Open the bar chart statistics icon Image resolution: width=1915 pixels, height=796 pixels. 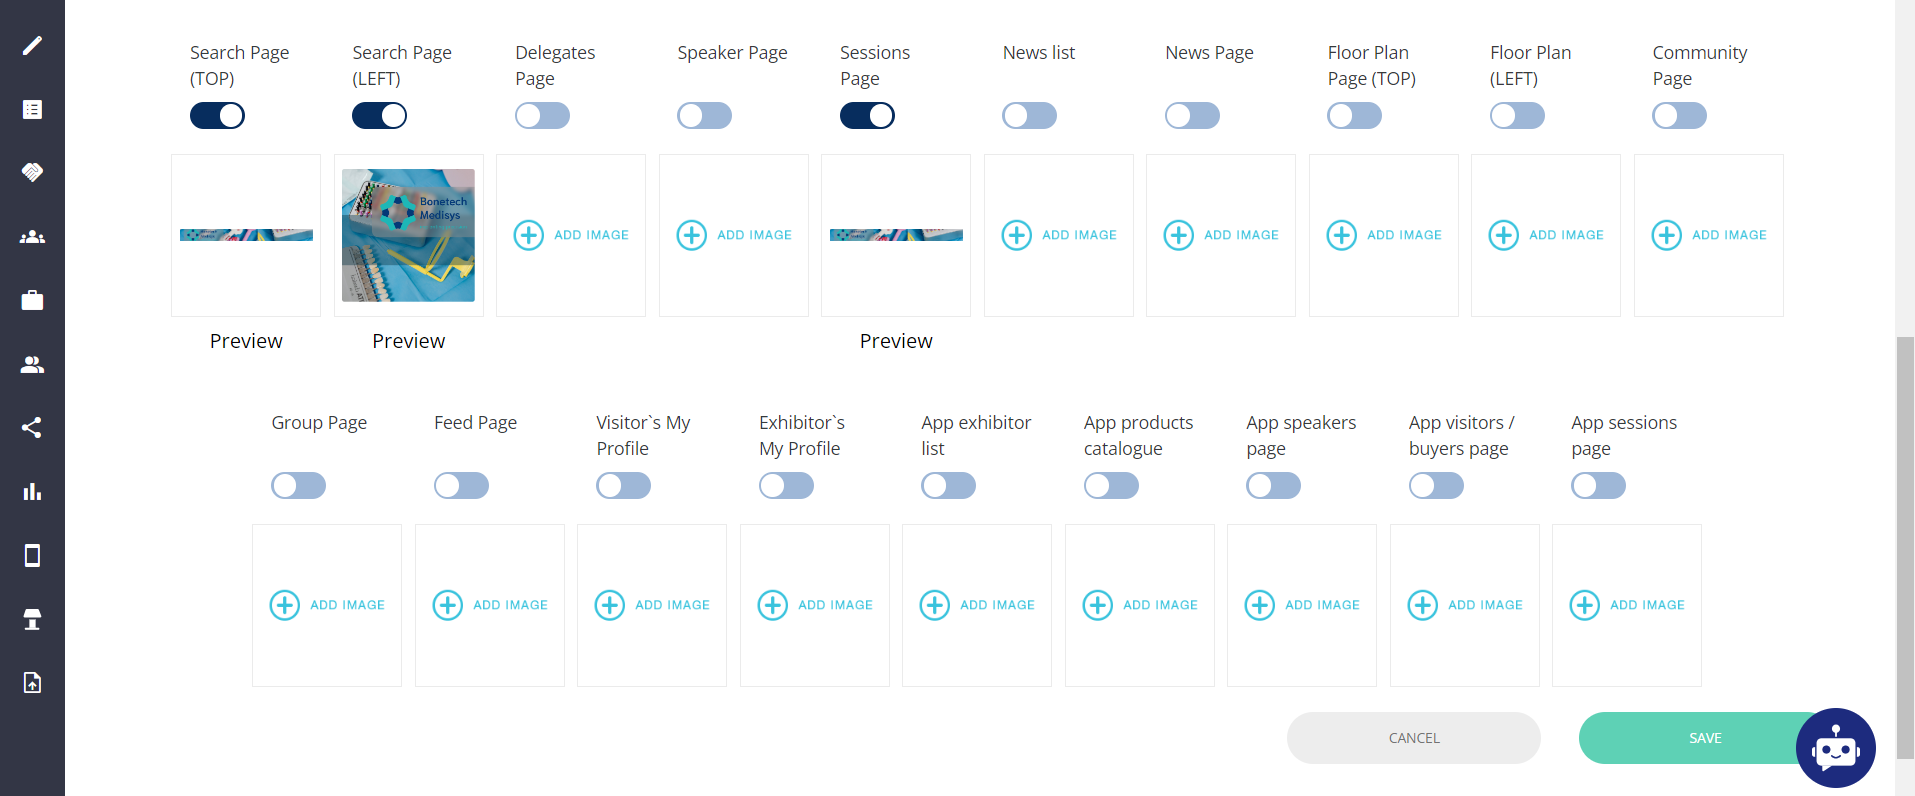pyautogui.click(x=32, y=492)
